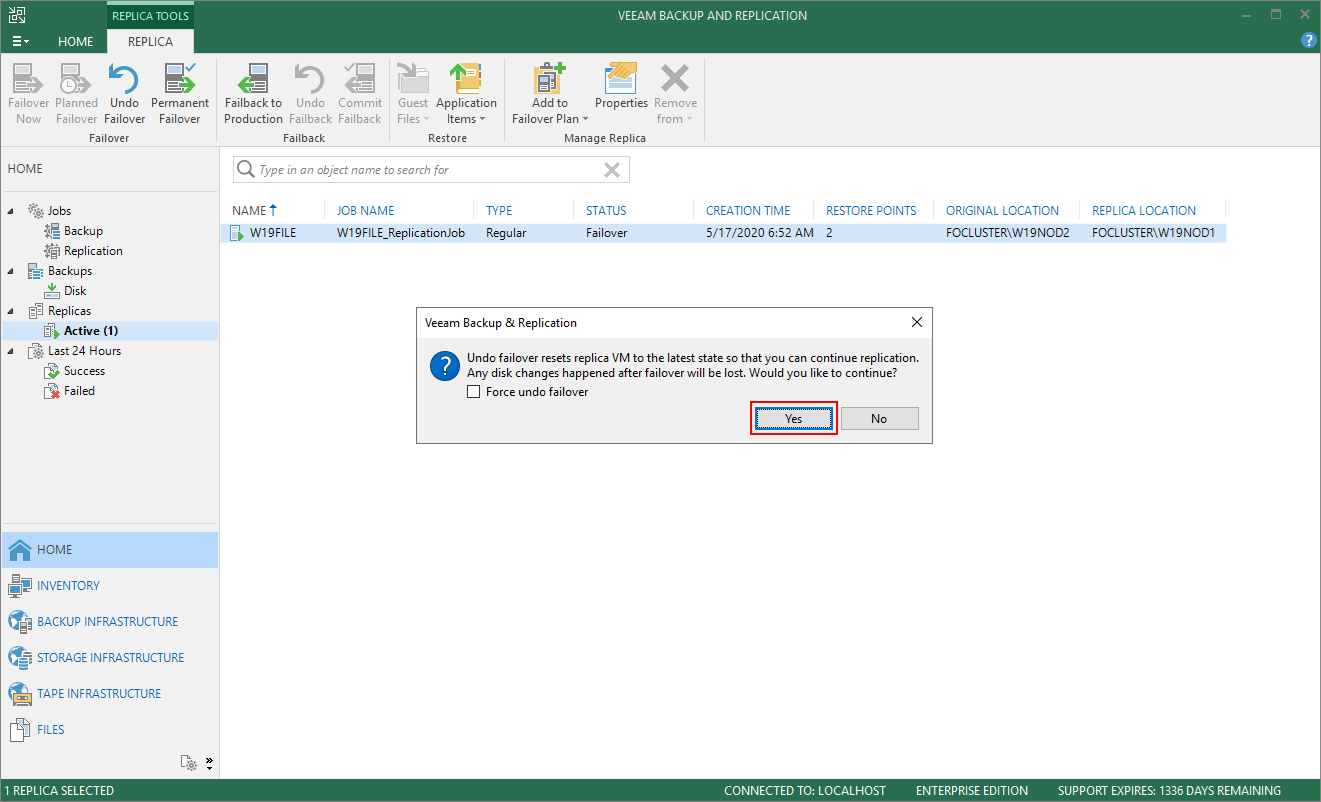Viewport: 1321px width, 802px height.
Task: Switch to the HOME ribbon tab
Action: point(76,42)
